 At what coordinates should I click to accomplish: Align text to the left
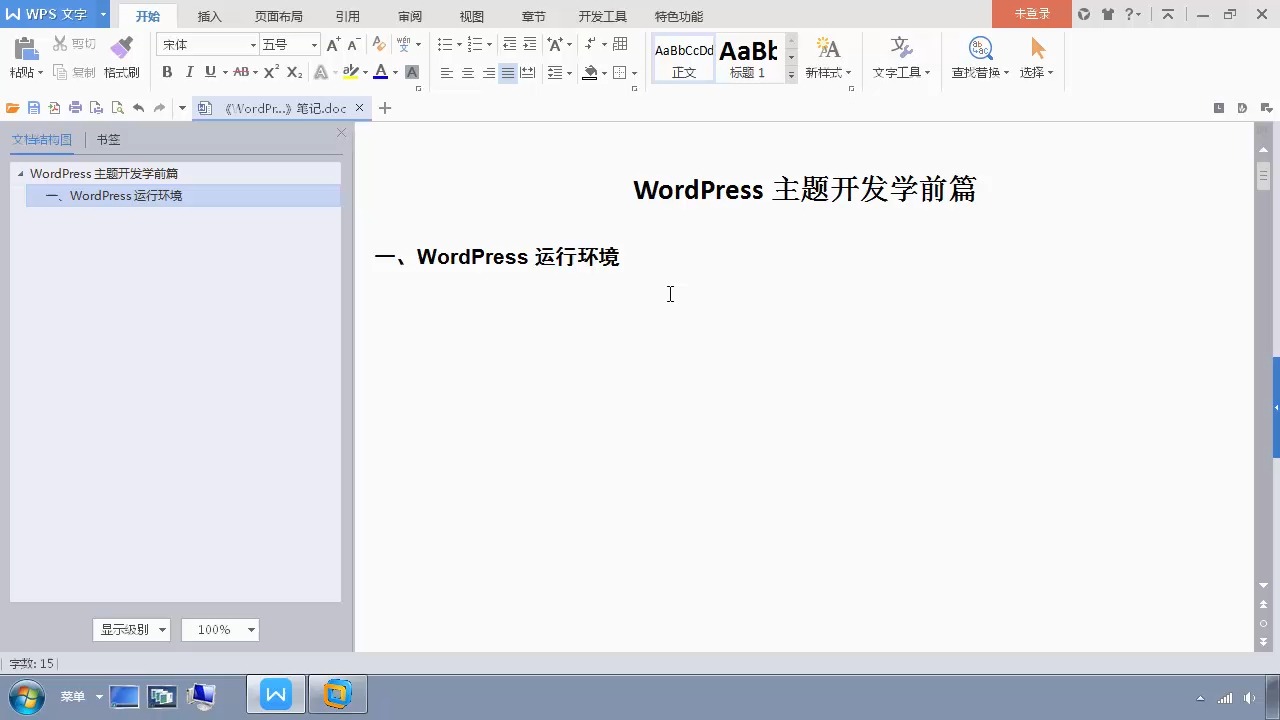click(x=447, y=73)
